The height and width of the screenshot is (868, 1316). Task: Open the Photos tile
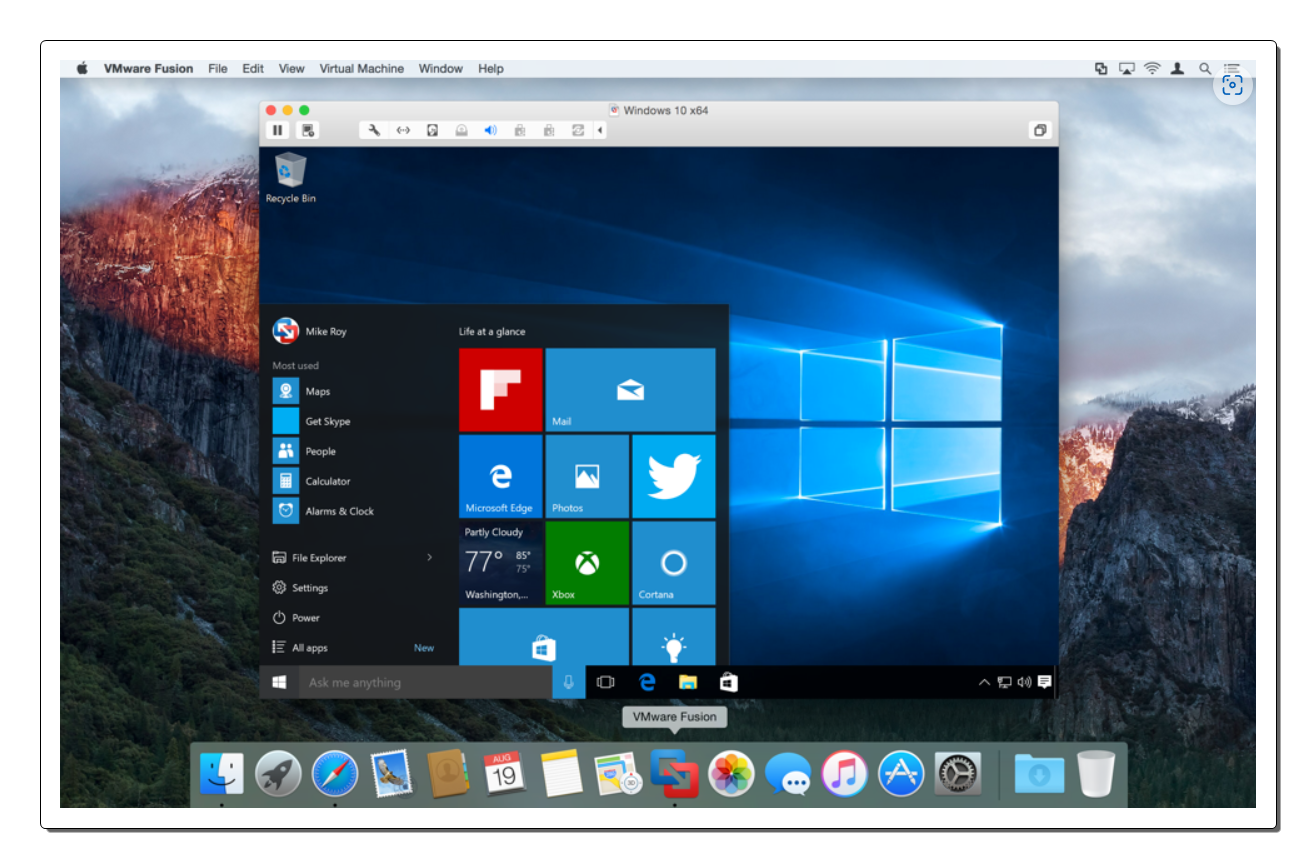click(x=587, y=476)
